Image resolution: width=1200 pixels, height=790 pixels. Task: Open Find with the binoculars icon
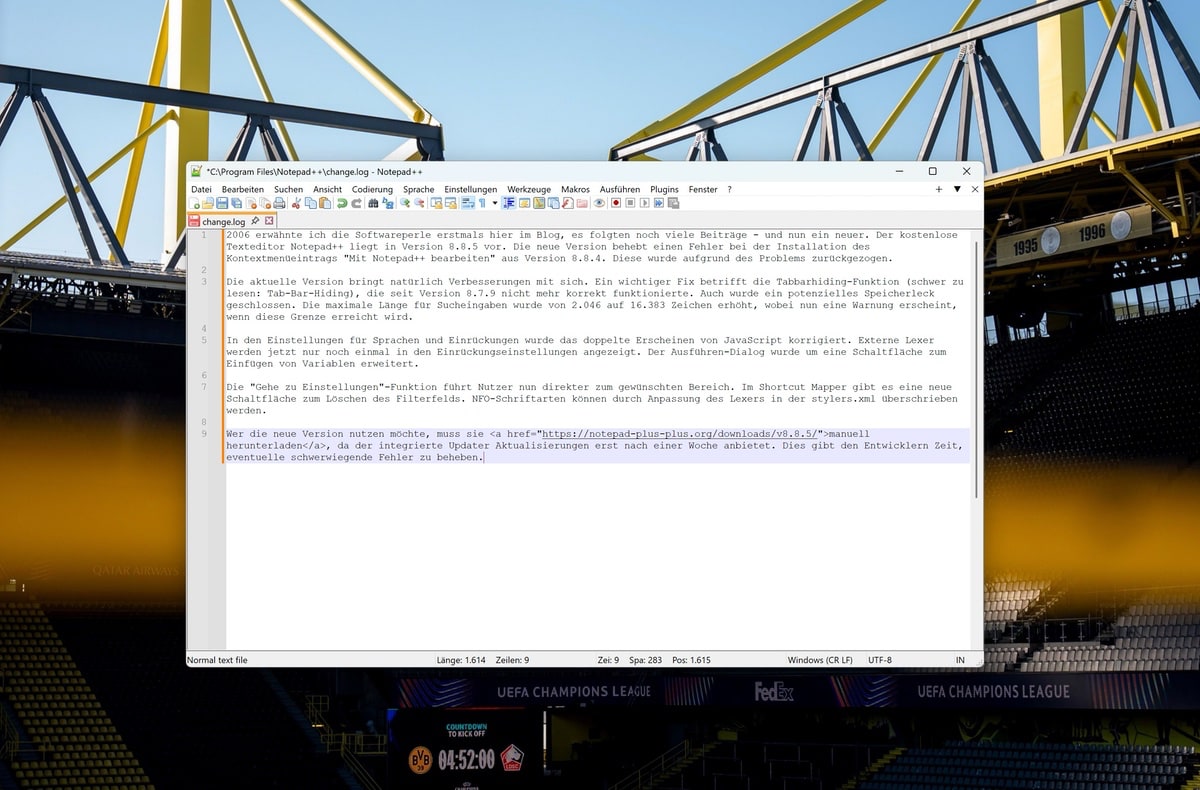(373, 203)
